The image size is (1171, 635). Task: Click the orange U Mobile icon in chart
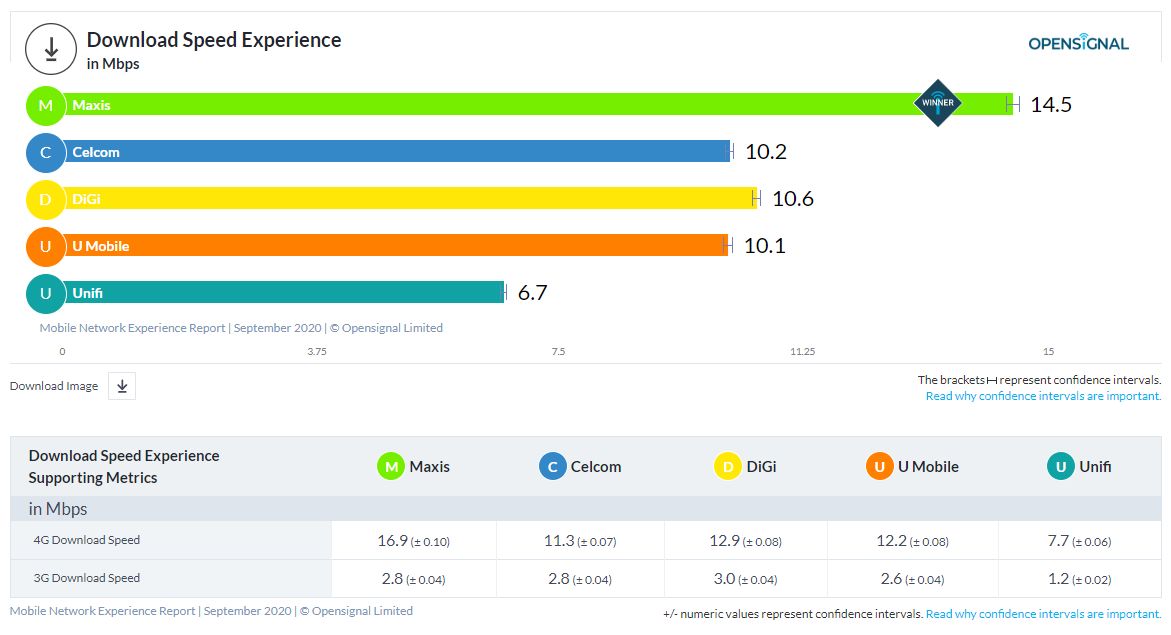tap(45, 246)
